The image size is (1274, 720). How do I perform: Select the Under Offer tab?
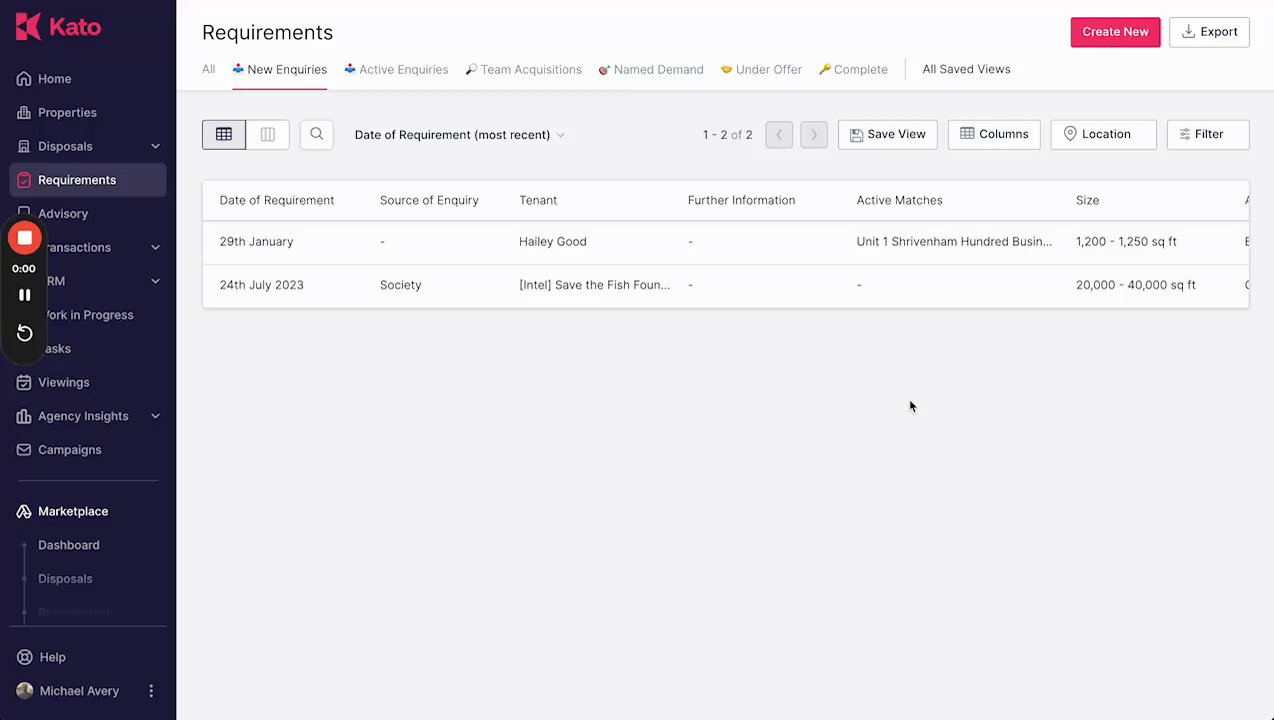point(761,70)
